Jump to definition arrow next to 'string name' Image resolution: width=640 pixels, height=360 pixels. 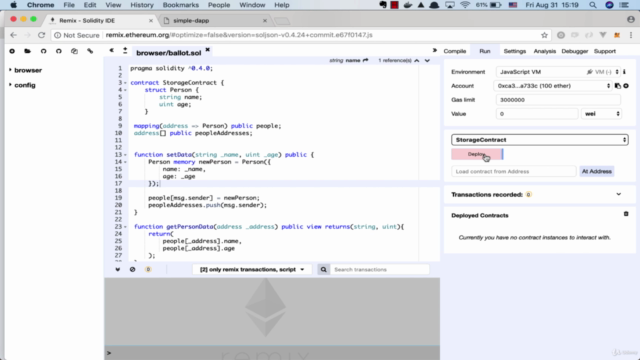pos(365,60)
